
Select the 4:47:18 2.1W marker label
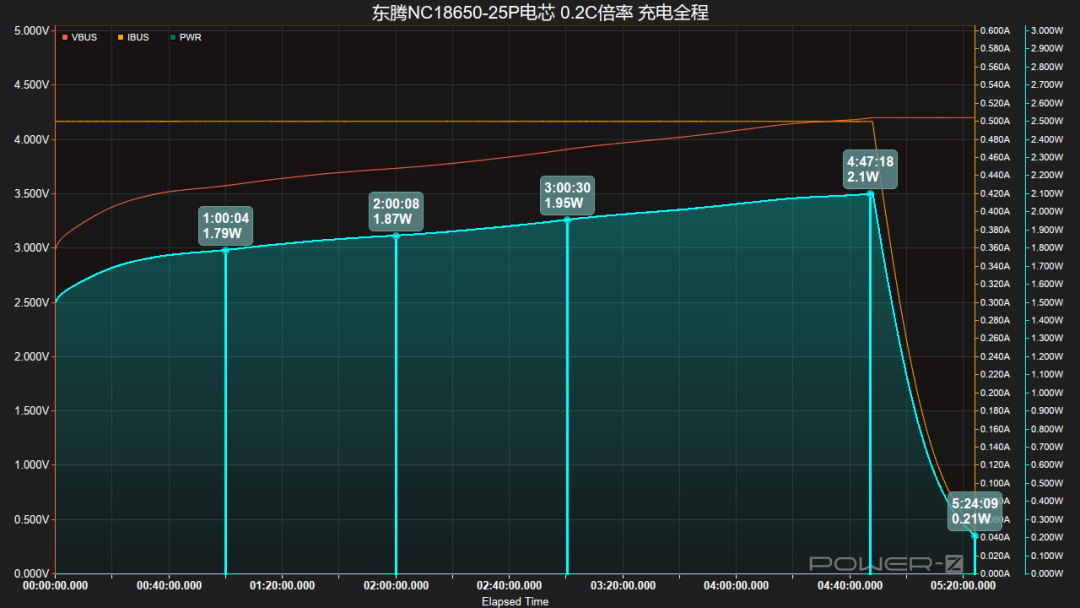click(870, 169)
